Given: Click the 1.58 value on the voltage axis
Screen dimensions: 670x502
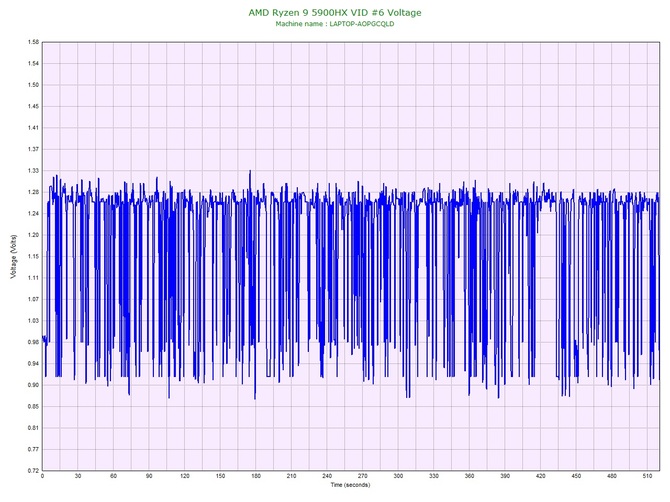Looking at the screenshot, I should click(x=33, y=42).
